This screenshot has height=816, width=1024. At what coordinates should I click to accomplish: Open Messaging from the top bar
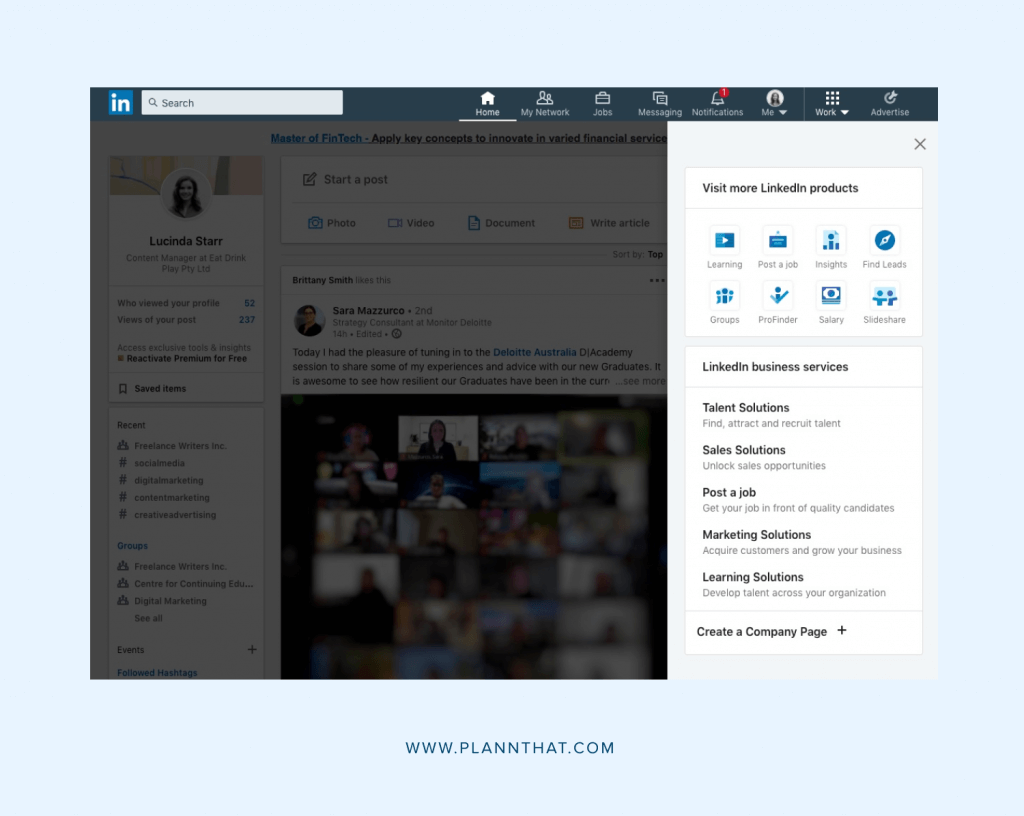point(660,104)
